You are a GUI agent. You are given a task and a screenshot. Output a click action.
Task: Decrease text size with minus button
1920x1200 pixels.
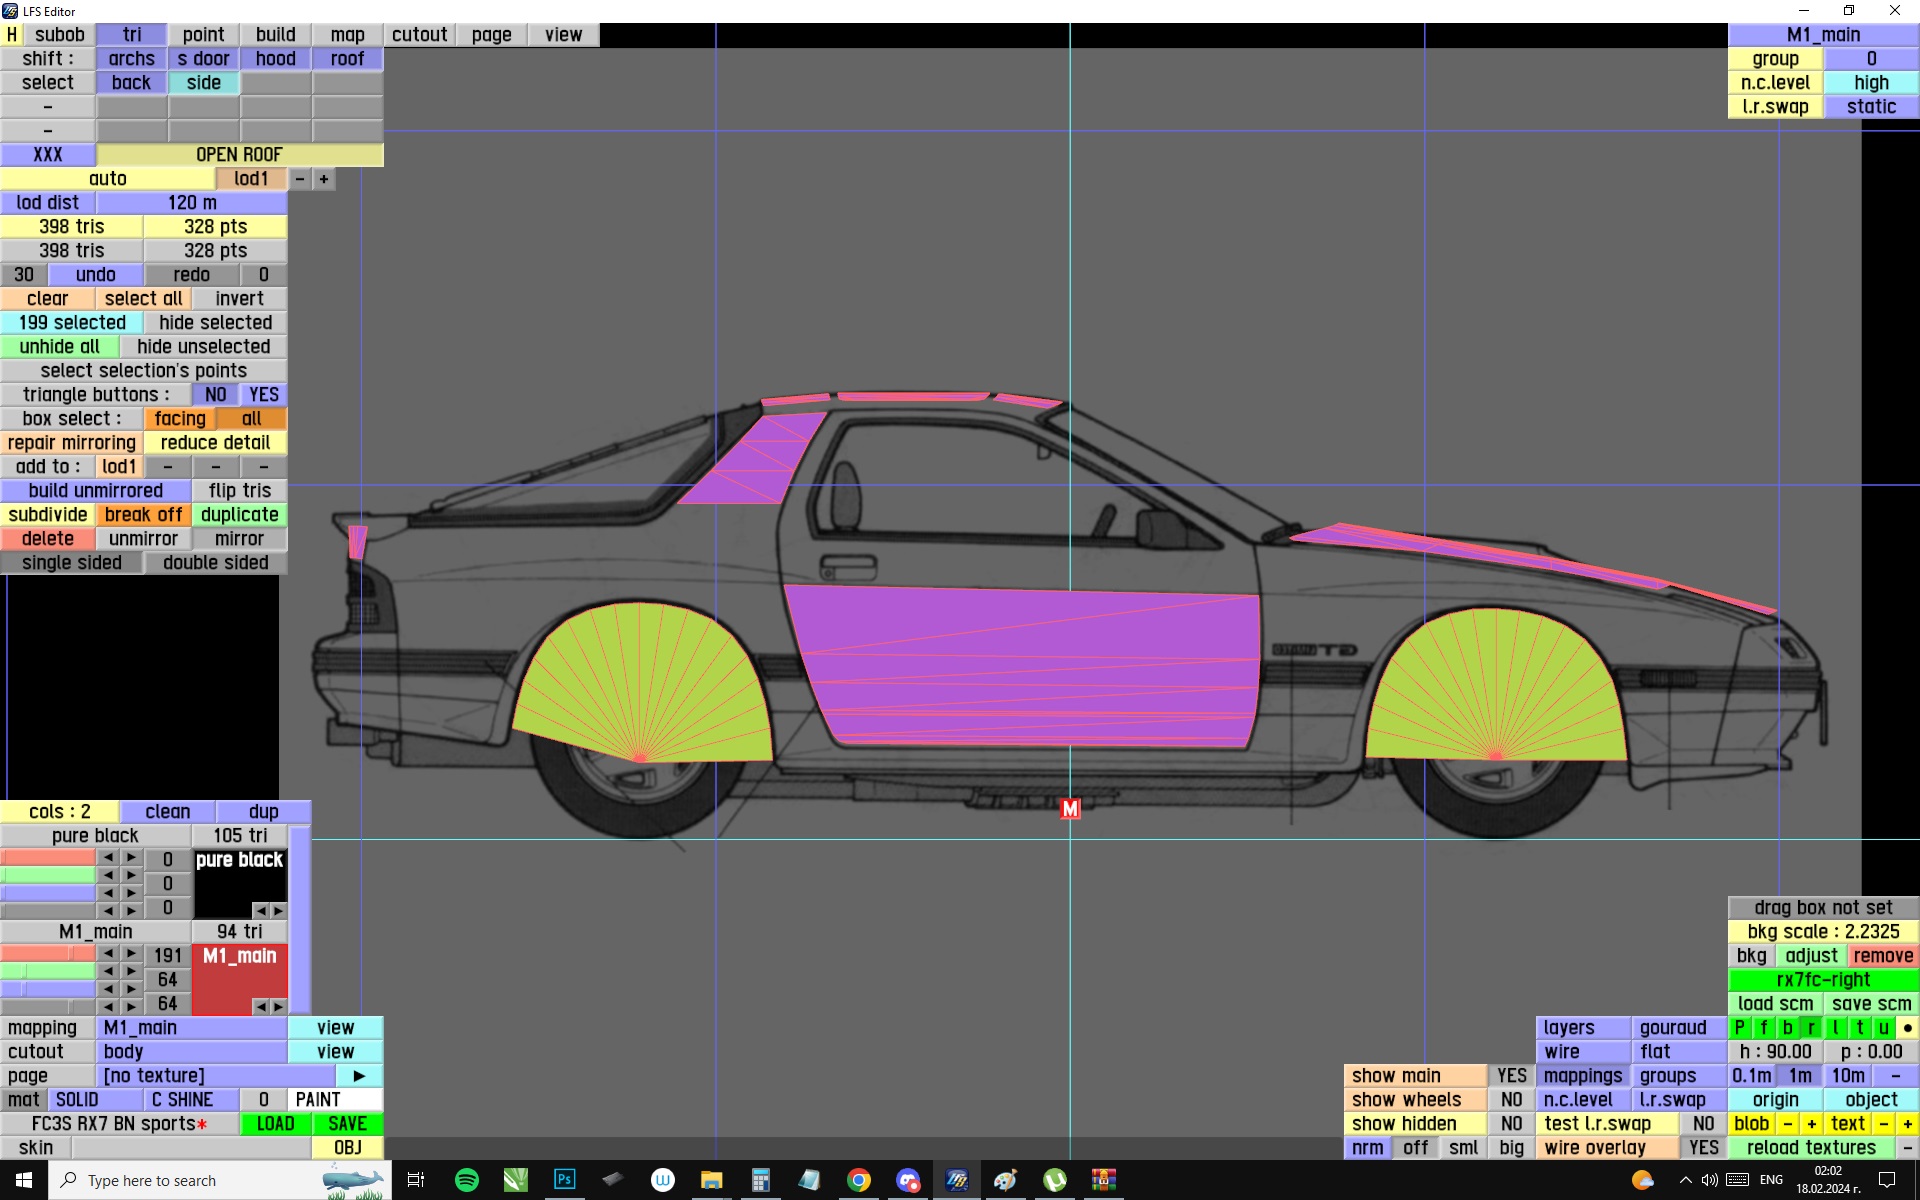(x=1884, y=1124)
